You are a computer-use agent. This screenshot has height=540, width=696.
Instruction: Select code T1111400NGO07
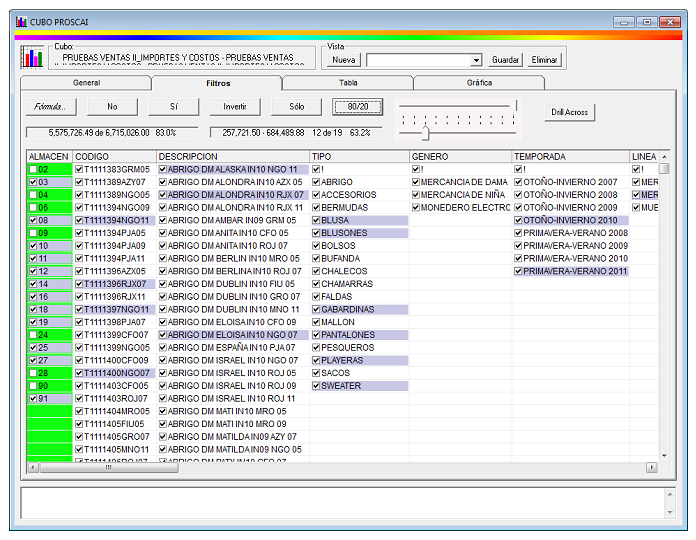(117, 373)
